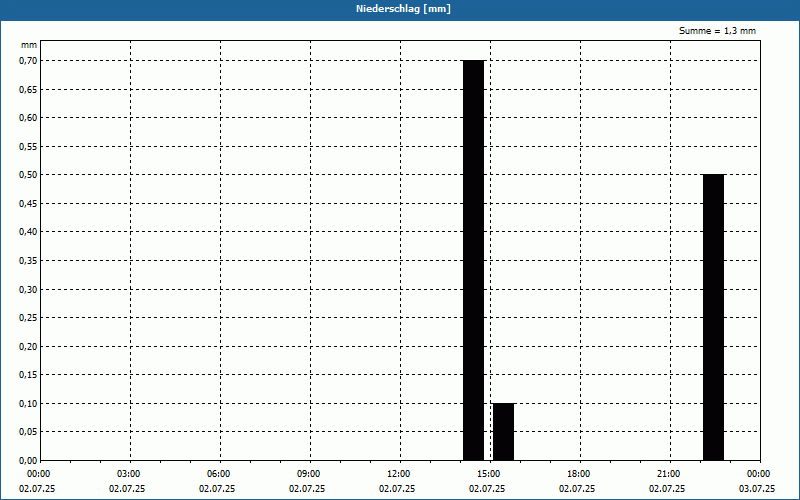800x500 pixels.
Task: Click the 0,20 y-axis value
Action: 28,346
